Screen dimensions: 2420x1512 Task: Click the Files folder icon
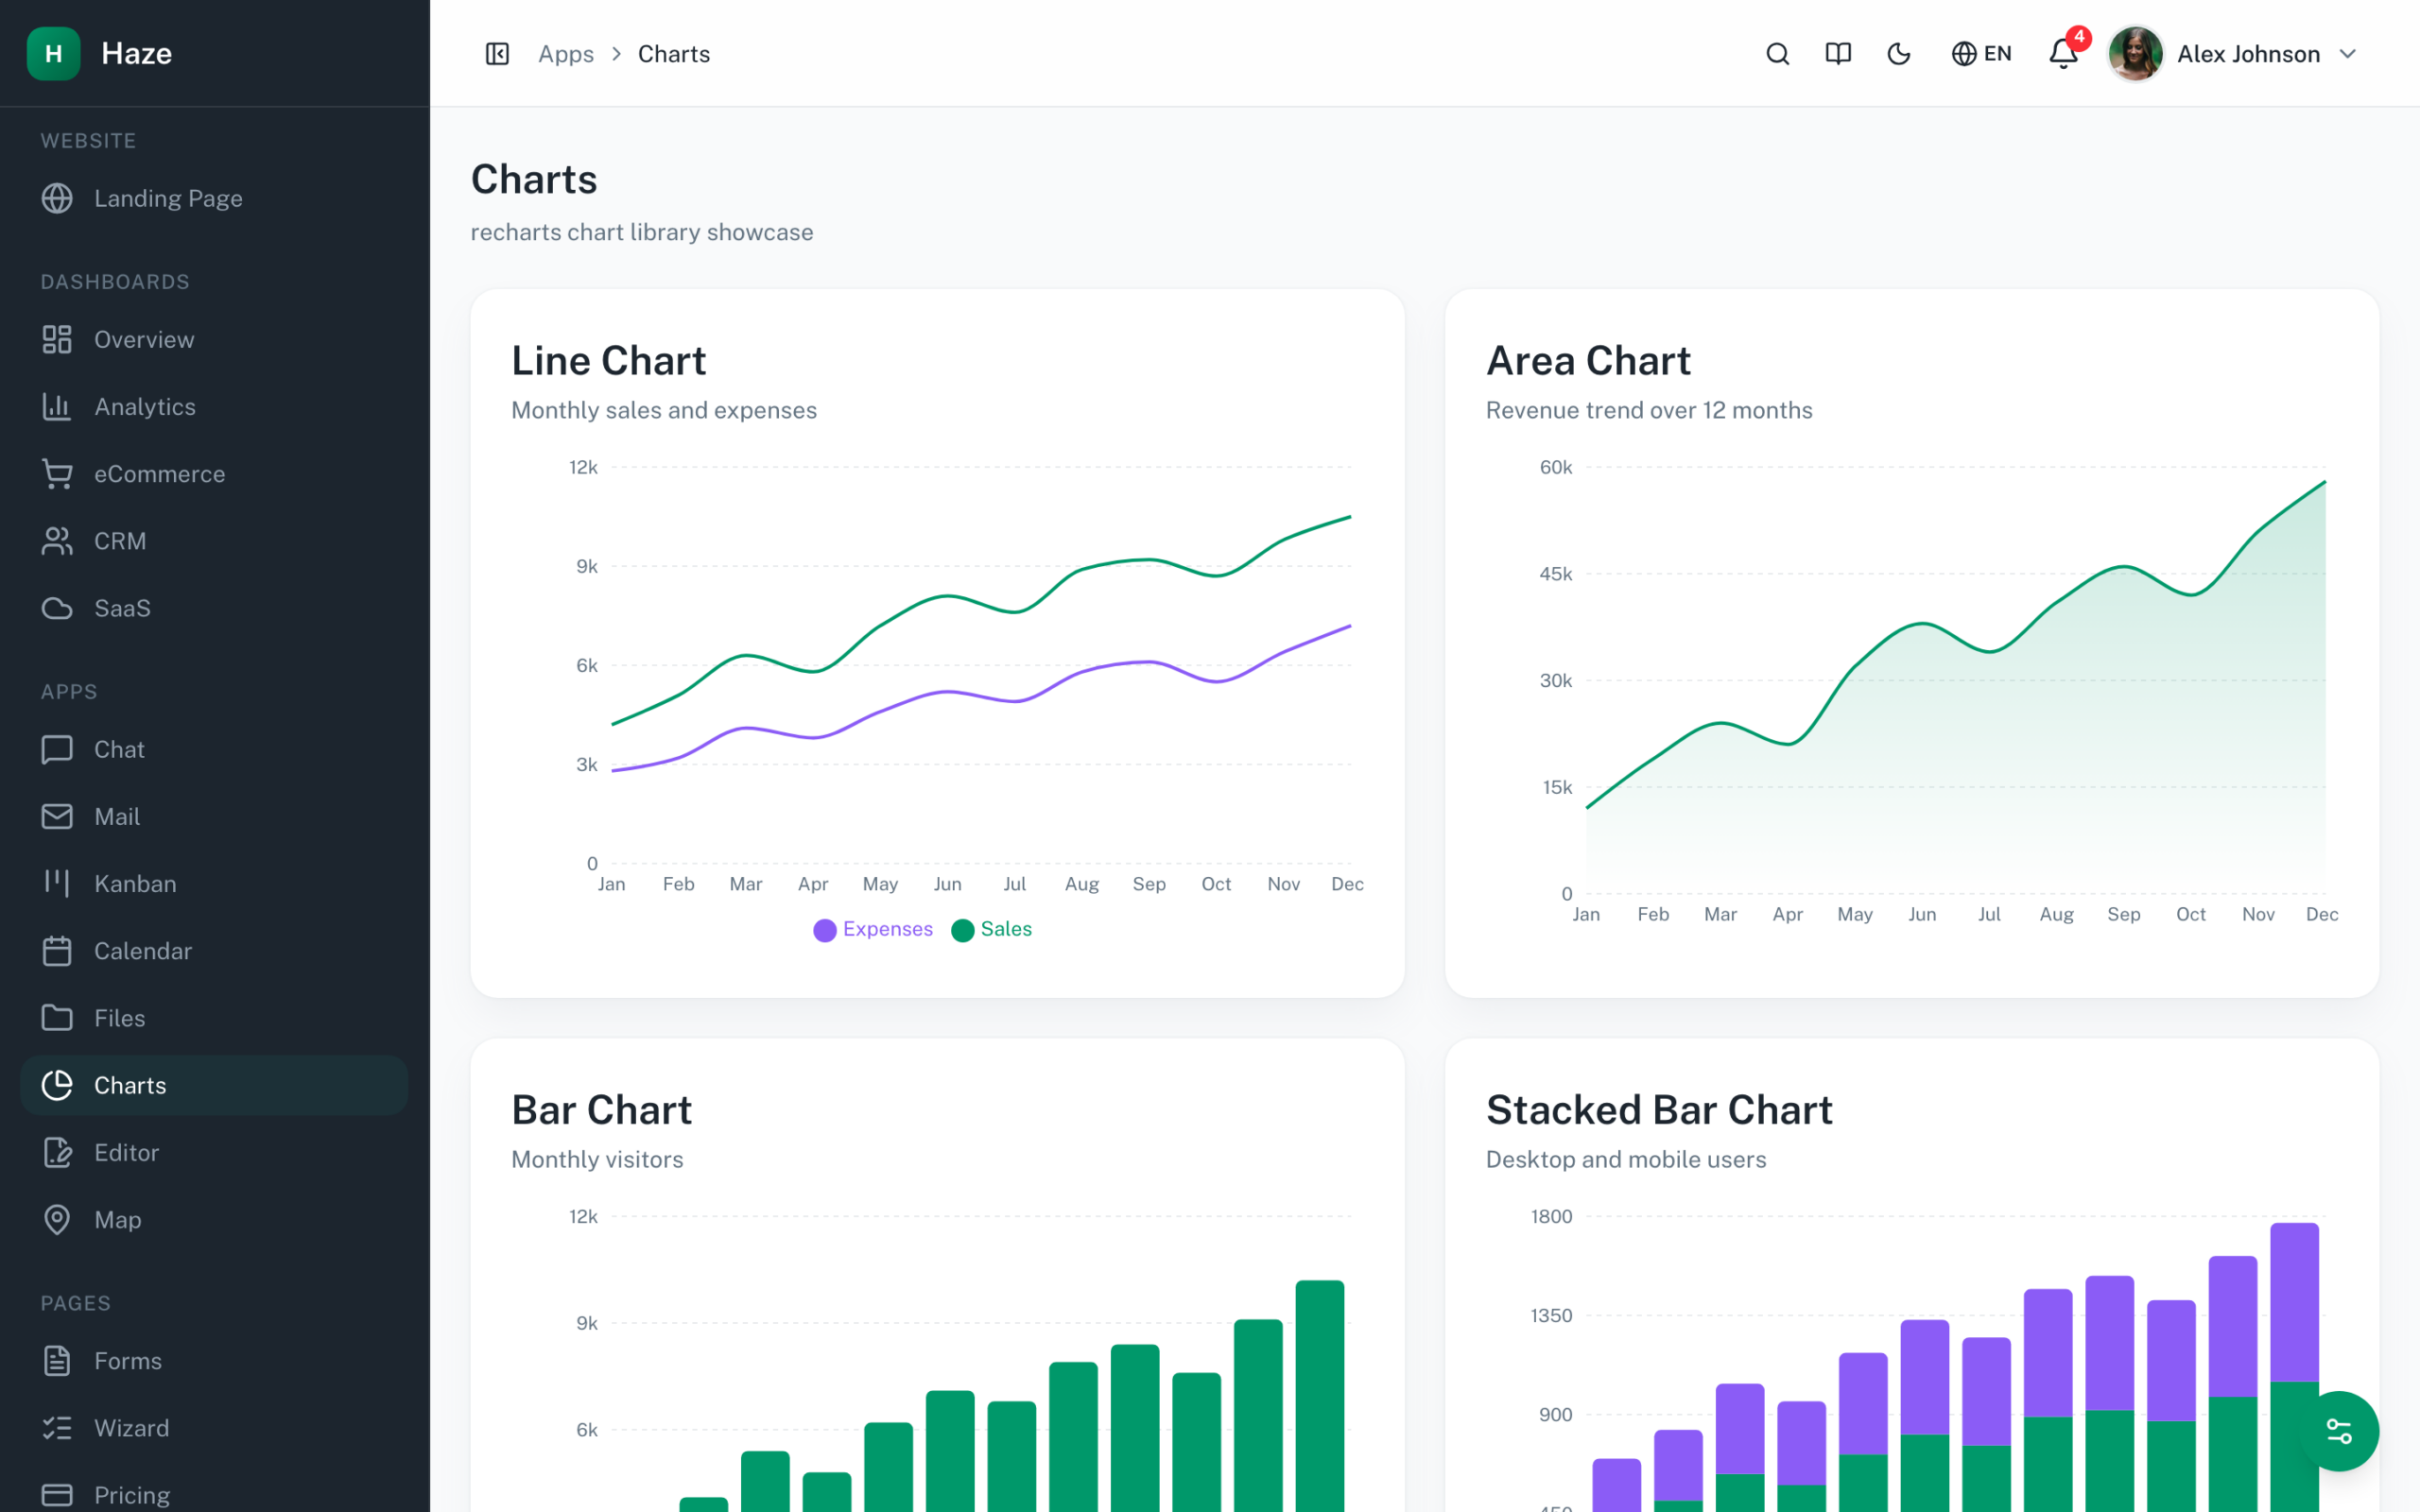point(57,1018)
